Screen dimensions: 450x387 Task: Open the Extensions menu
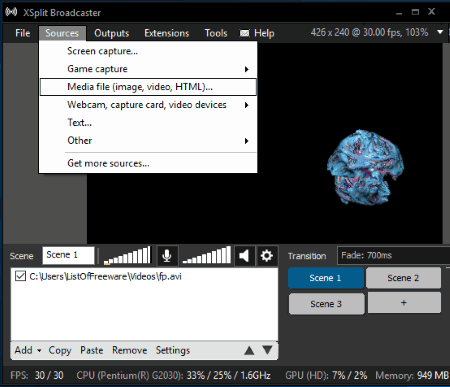[167, 33]
